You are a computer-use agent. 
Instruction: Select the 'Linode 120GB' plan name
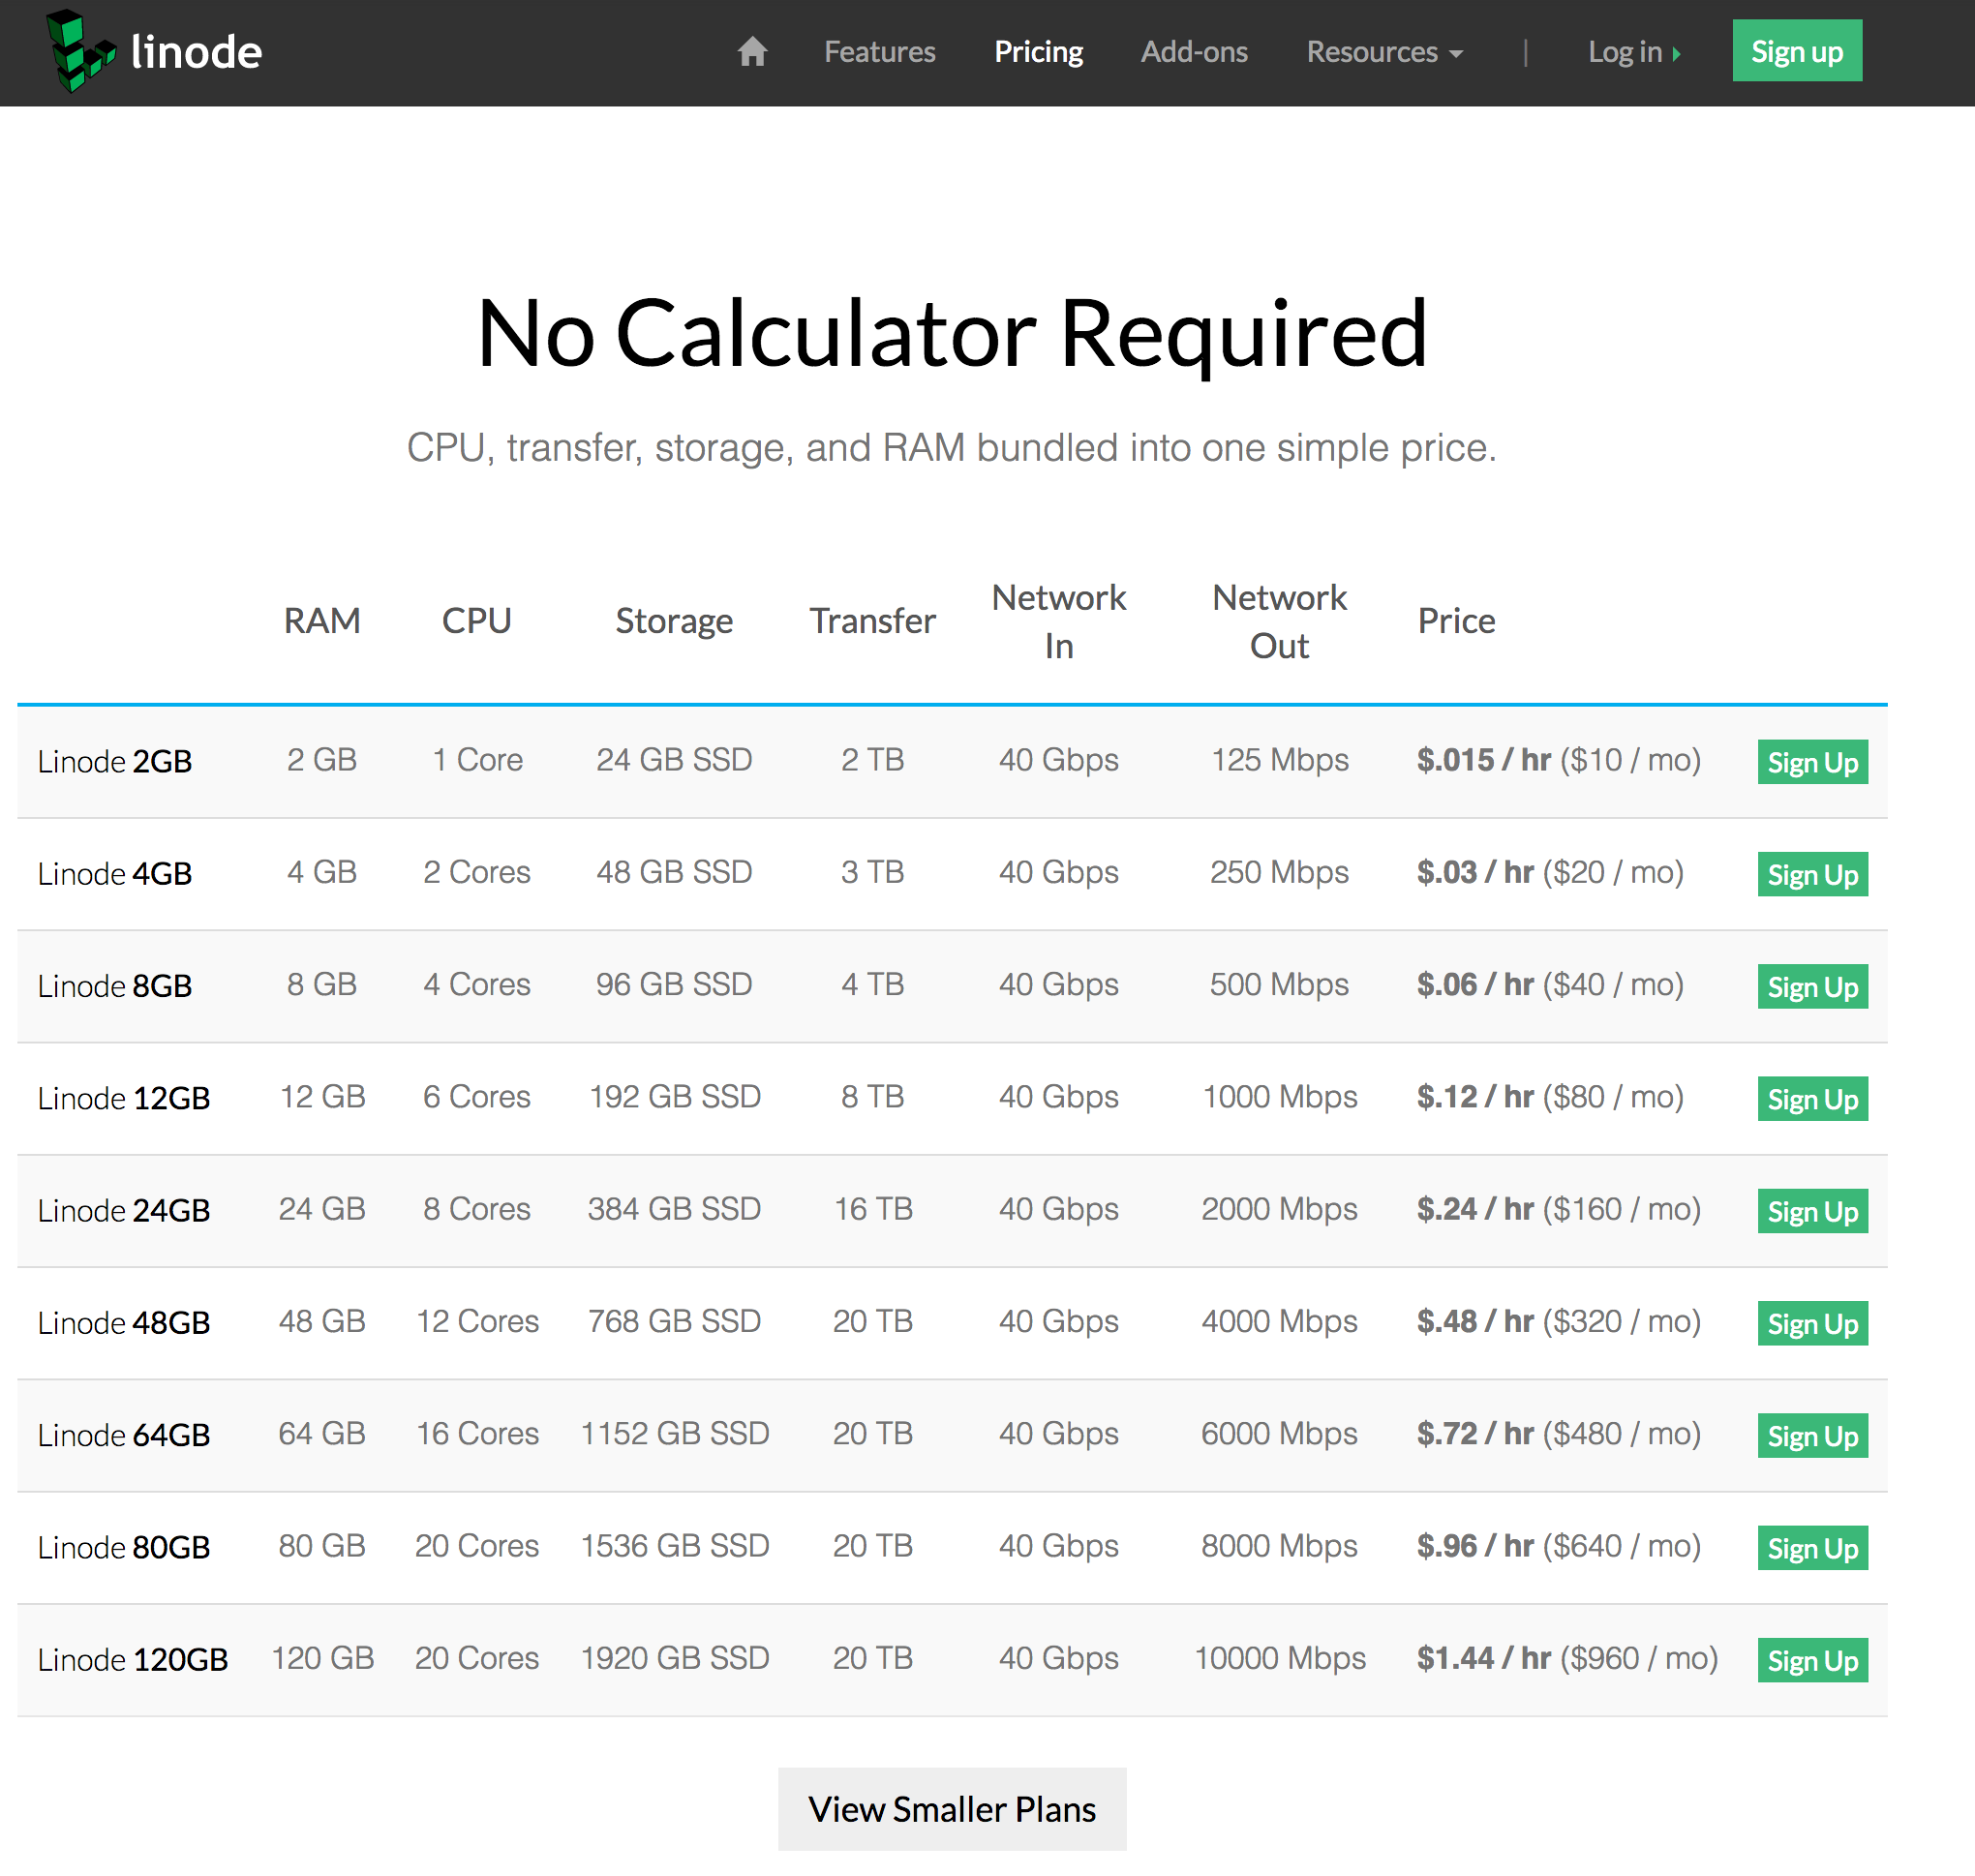133,1660
